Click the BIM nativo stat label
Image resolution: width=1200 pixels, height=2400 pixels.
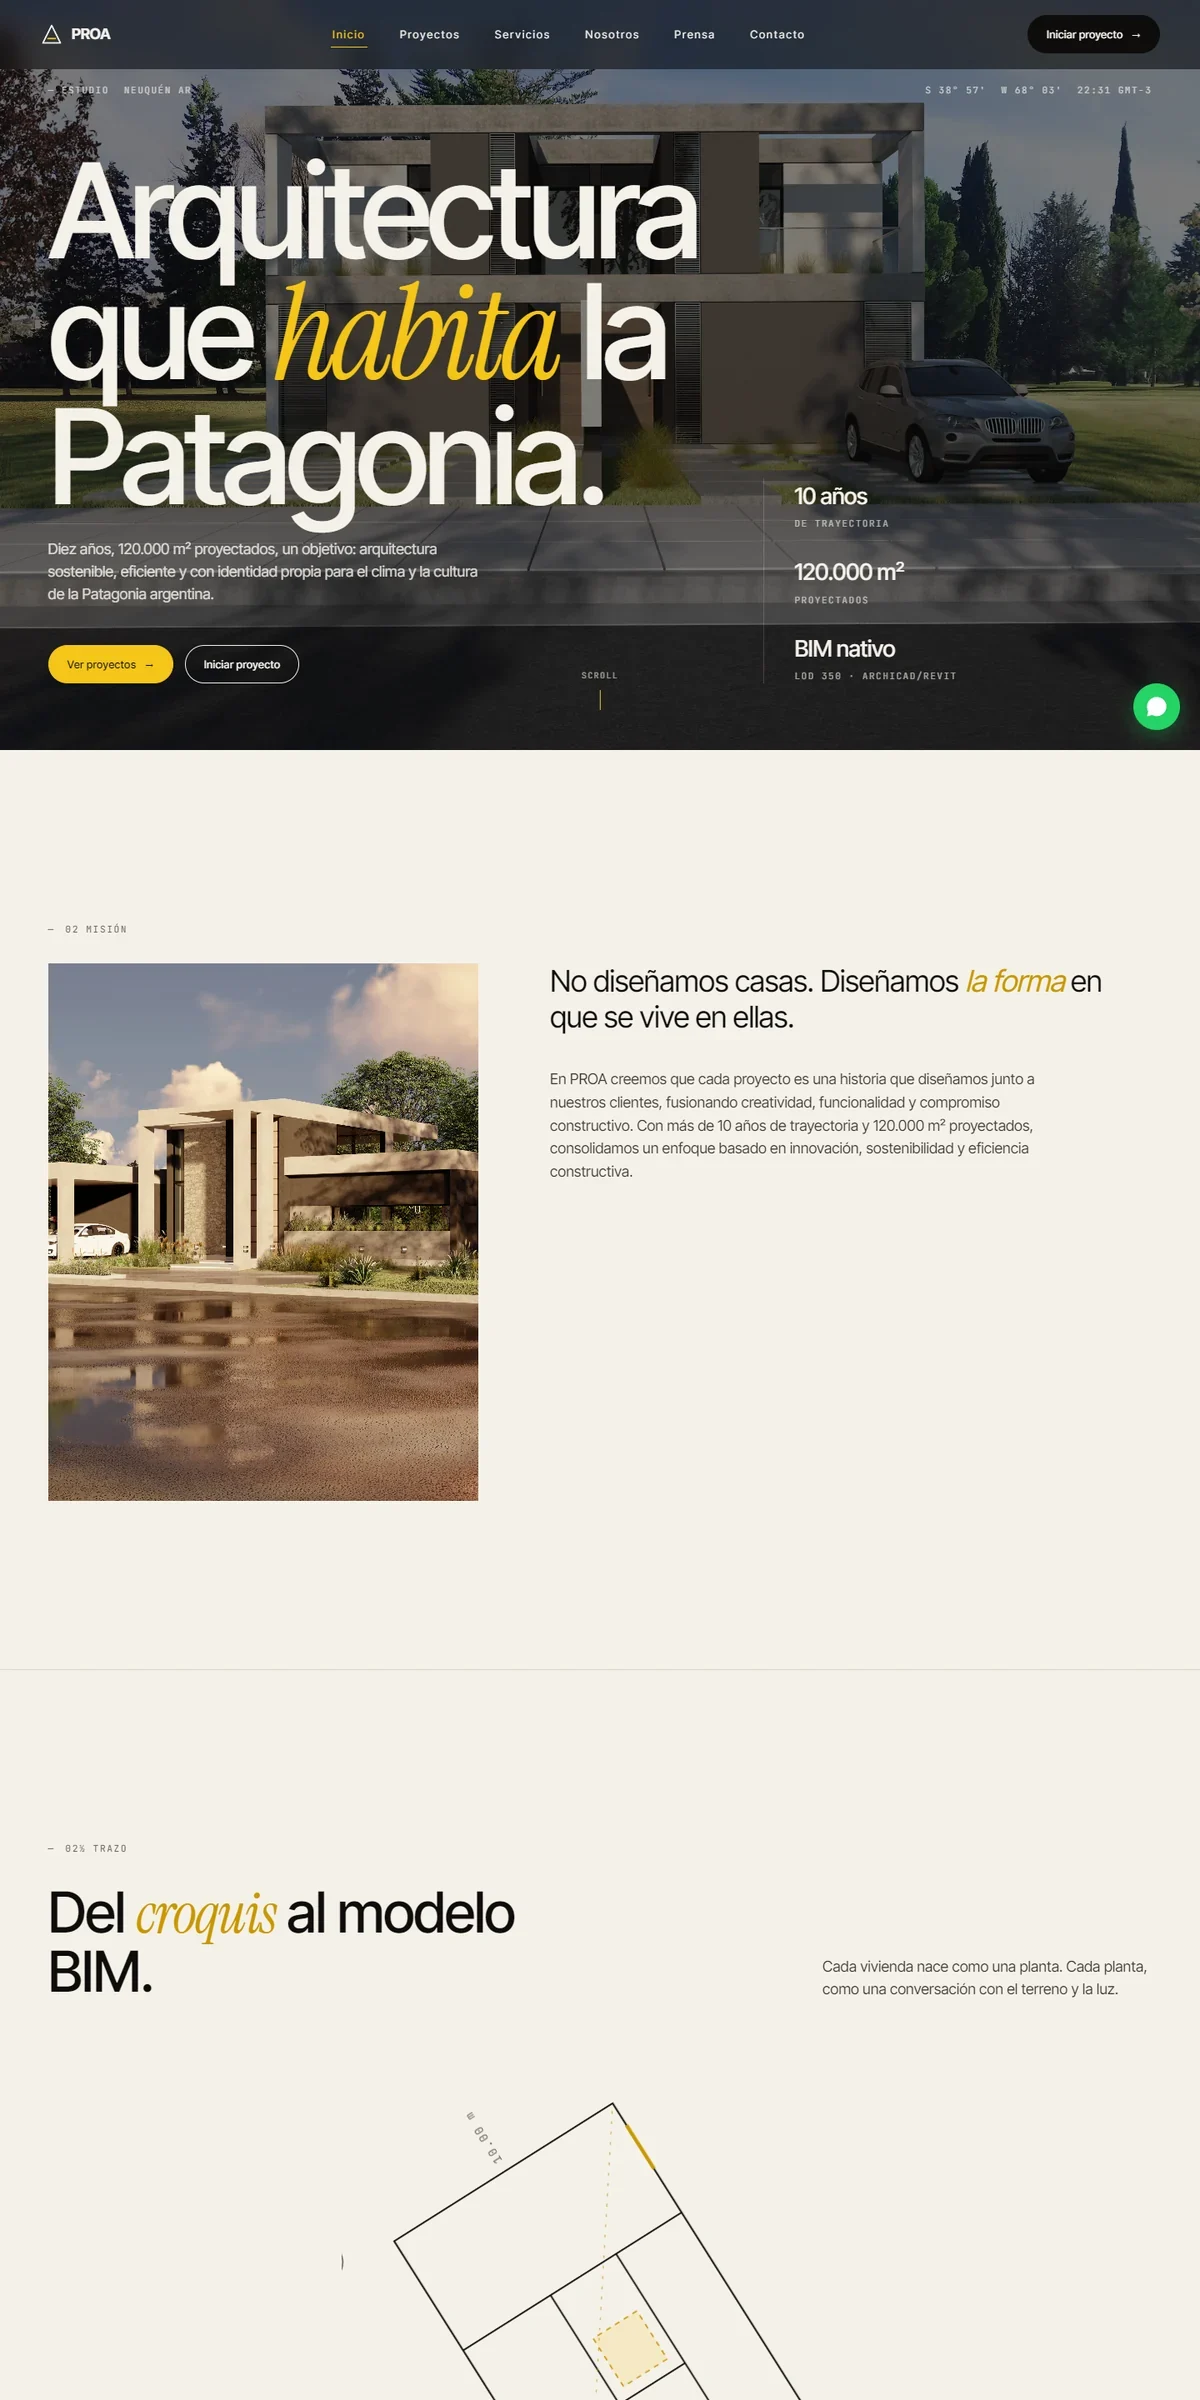(x=844, y=649)
